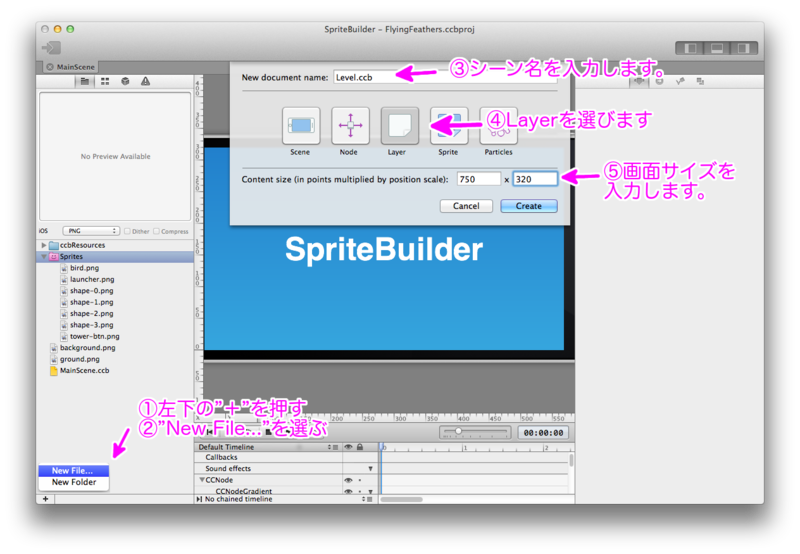800x554 pixels.
Task: Switch to the tileless editor grid icon
Action: tap(105, 81)
